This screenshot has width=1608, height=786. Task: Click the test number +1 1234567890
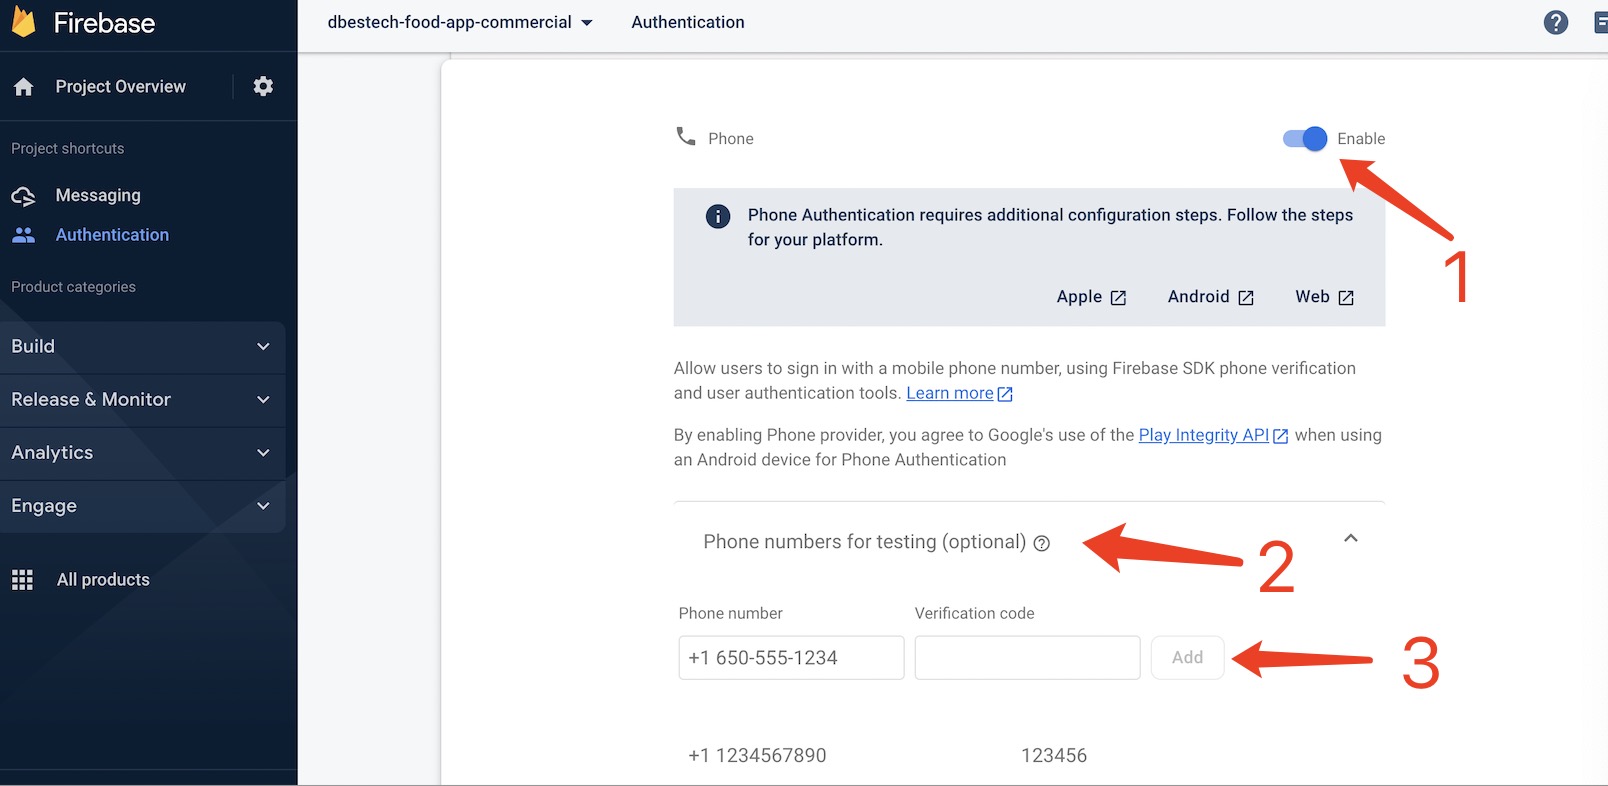[x=757, y=756]
